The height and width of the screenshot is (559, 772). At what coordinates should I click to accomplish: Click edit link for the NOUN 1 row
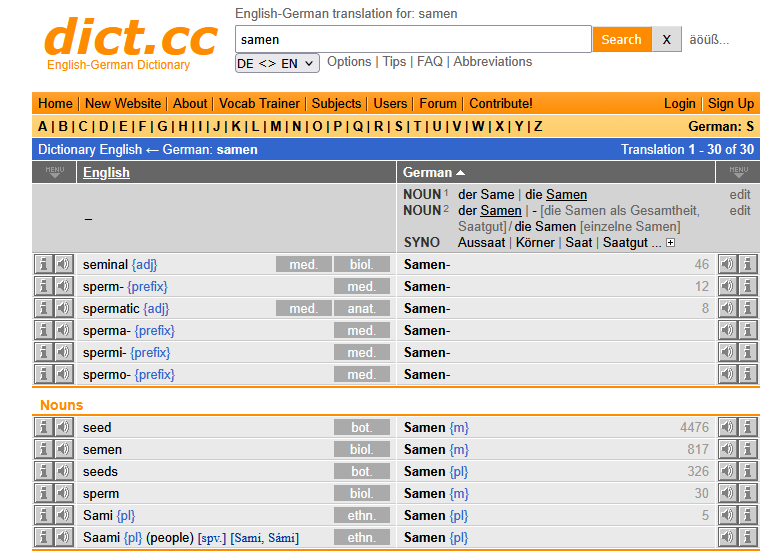click(x=740, y=195)
